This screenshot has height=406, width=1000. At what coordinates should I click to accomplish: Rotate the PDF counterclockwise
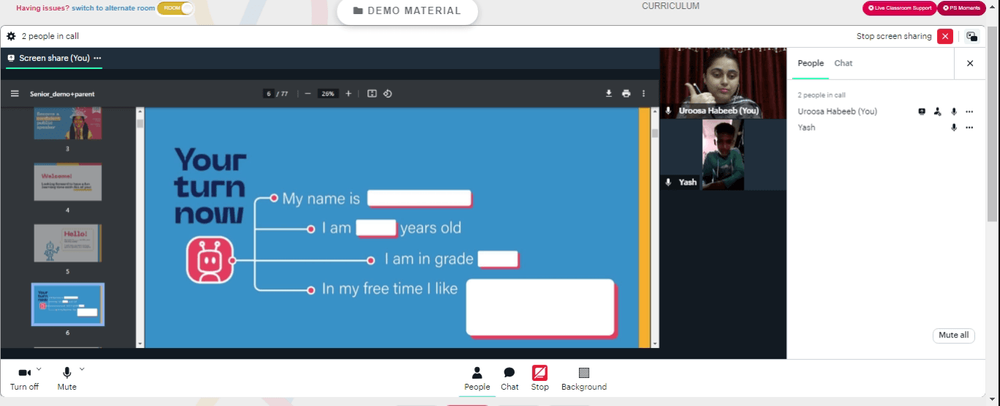(x=387, y=94)
